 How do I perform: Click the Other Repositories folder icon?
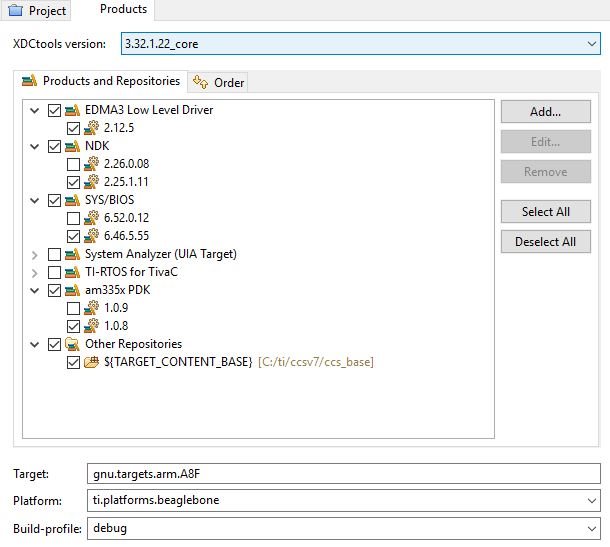(x=72, y=344)
